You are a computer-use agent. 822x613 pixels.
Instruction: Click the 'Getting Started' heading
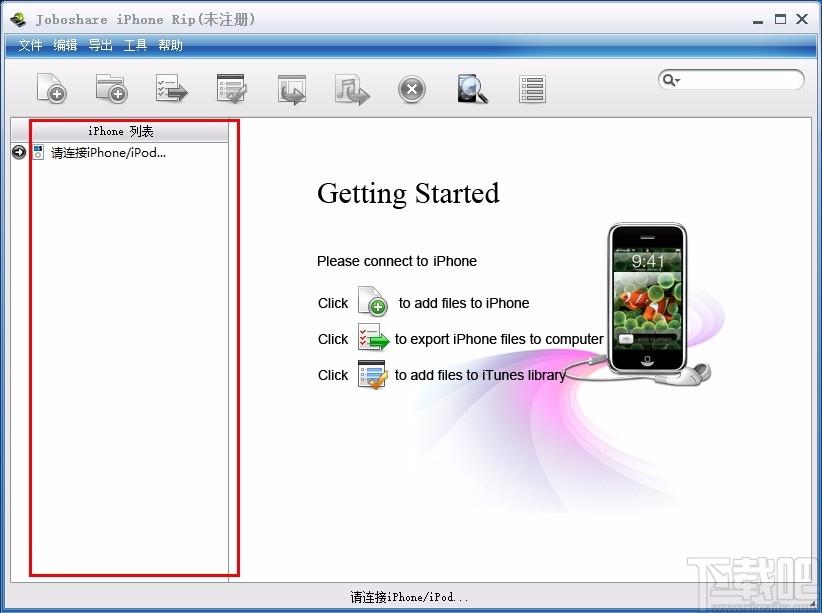tap(408, 193)
